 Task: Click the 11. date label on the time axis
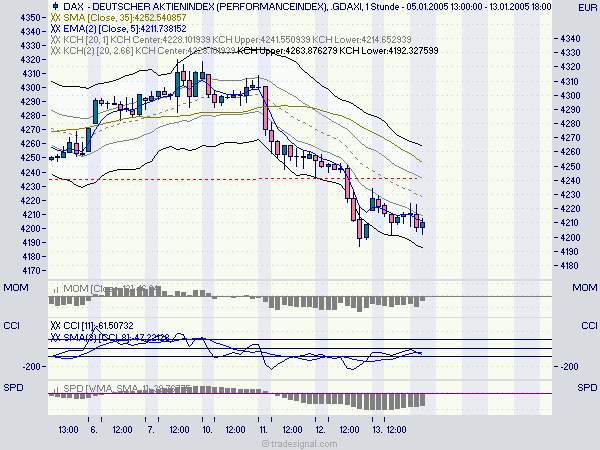coord(264,430)
